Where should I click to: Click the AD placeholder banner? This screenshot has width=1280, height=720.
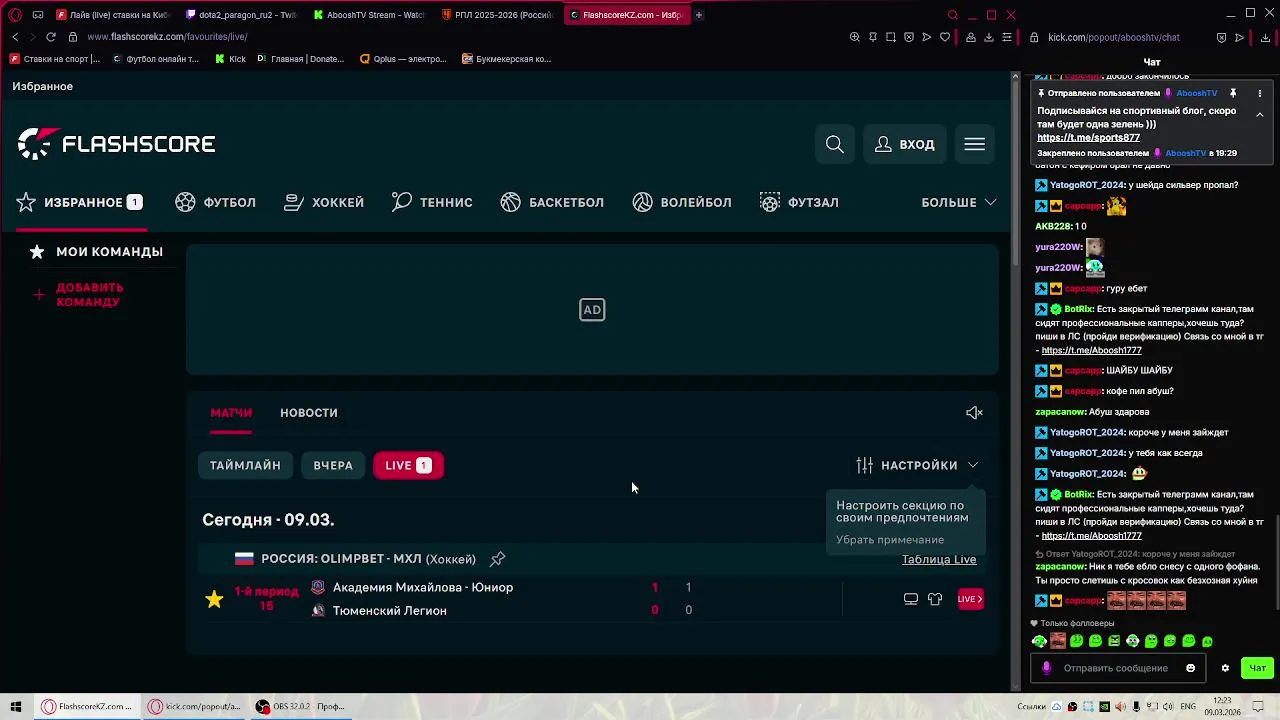click(592, 310)
